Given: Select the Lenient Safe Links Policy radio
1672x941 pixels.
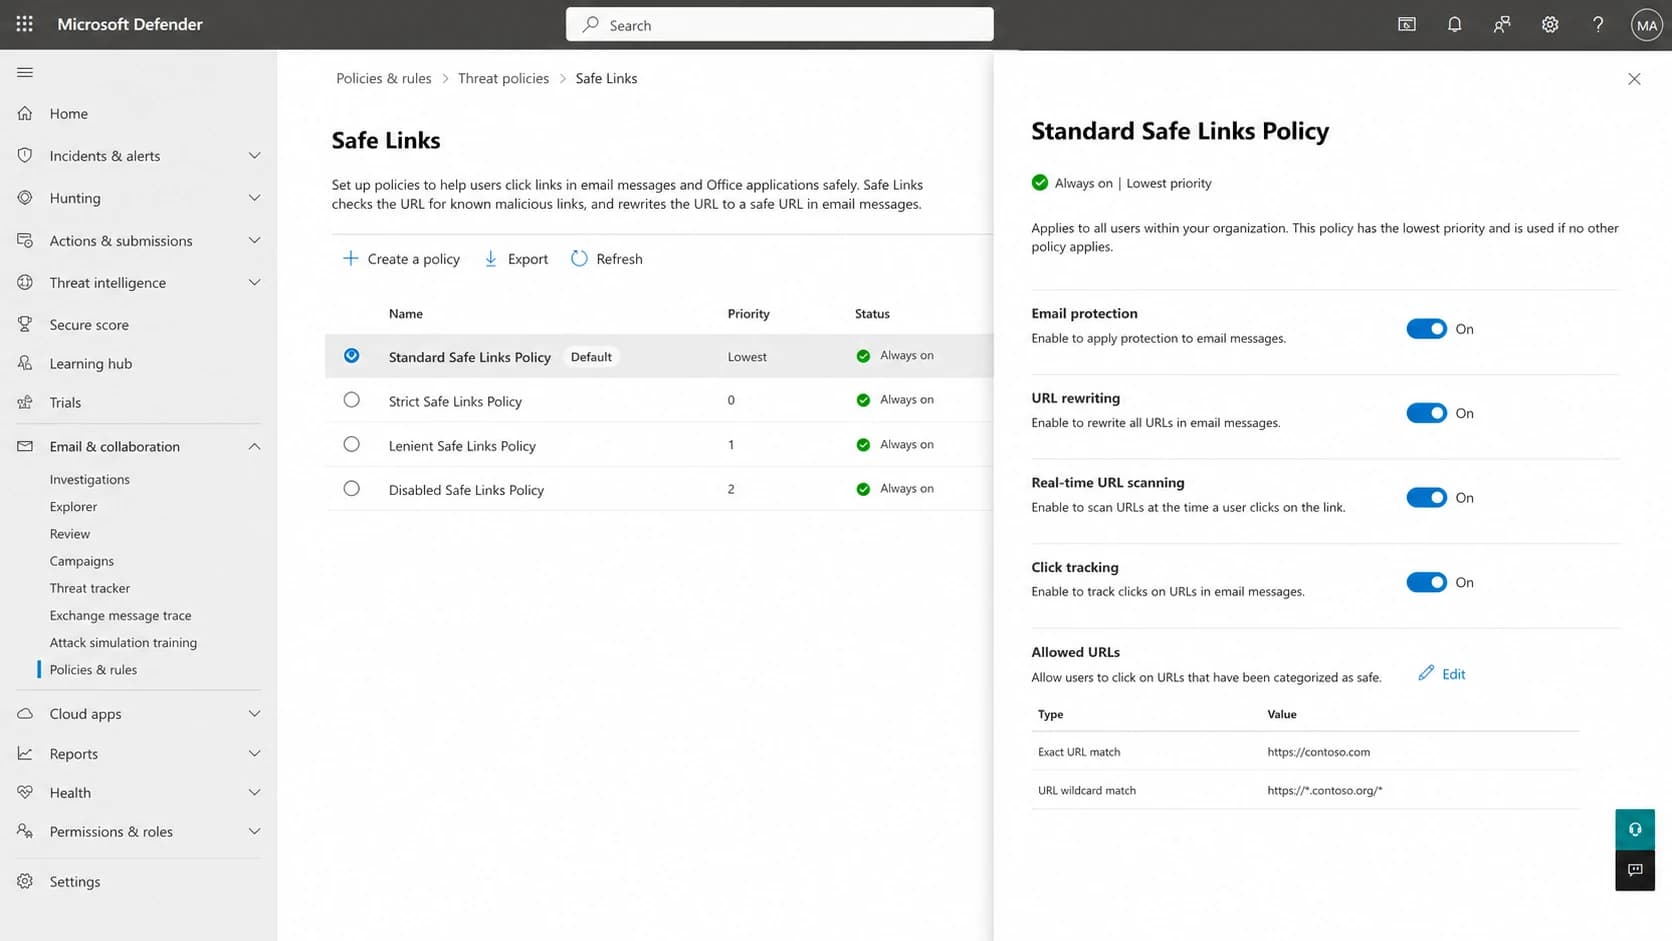Looking at the screenshot, I should [x=351, y=444].
